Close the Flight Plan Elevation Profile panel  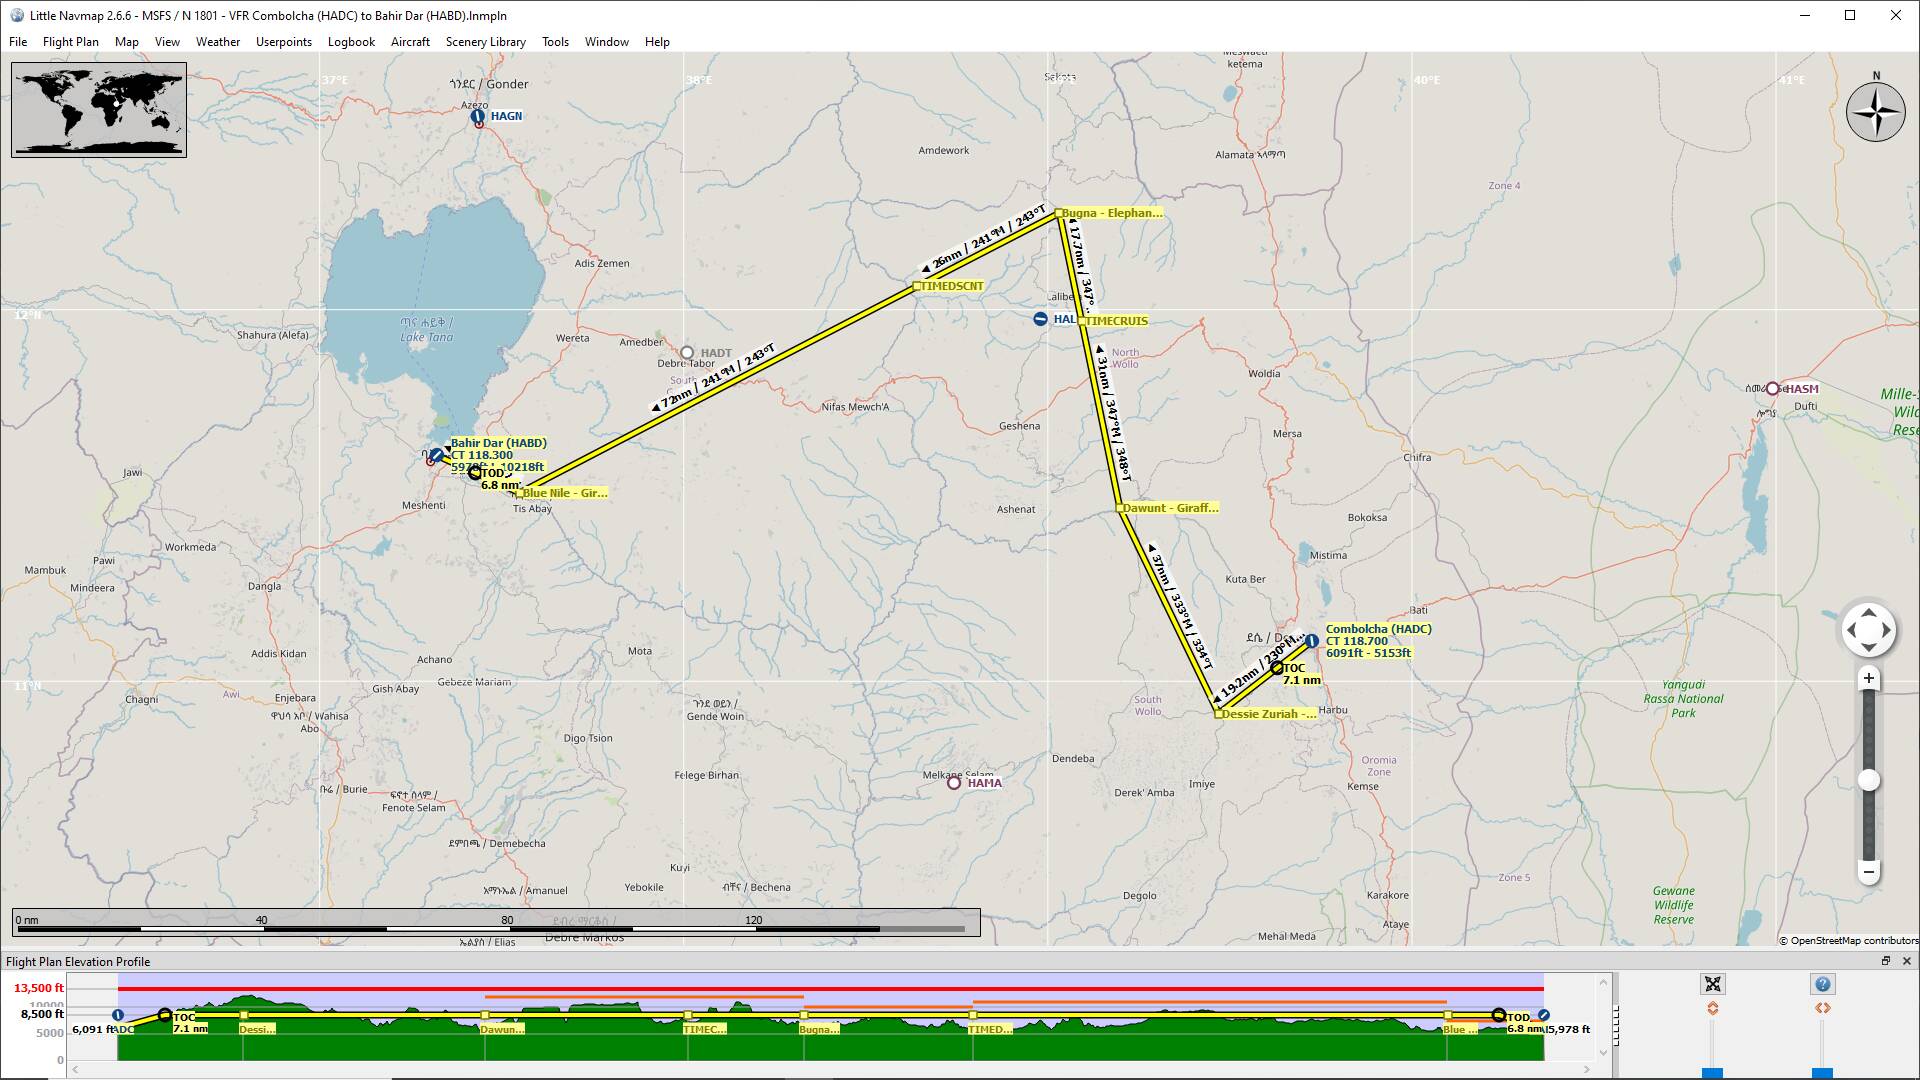1906,961
